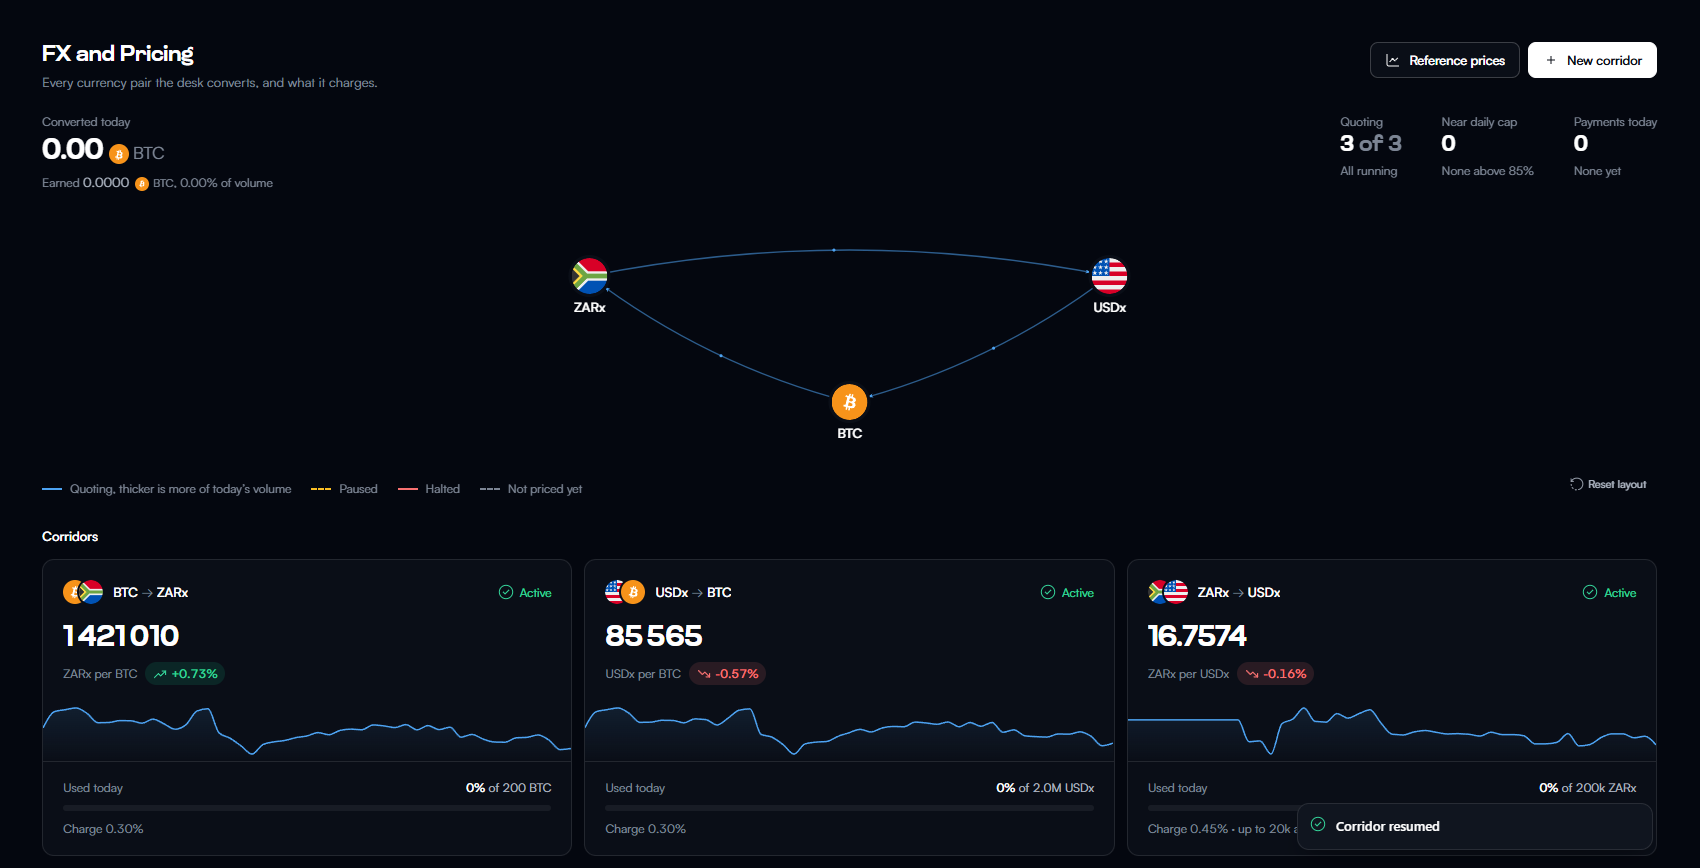Click the "Paused" legend entry
1700x868 pixels.
[x=345, y=489]
